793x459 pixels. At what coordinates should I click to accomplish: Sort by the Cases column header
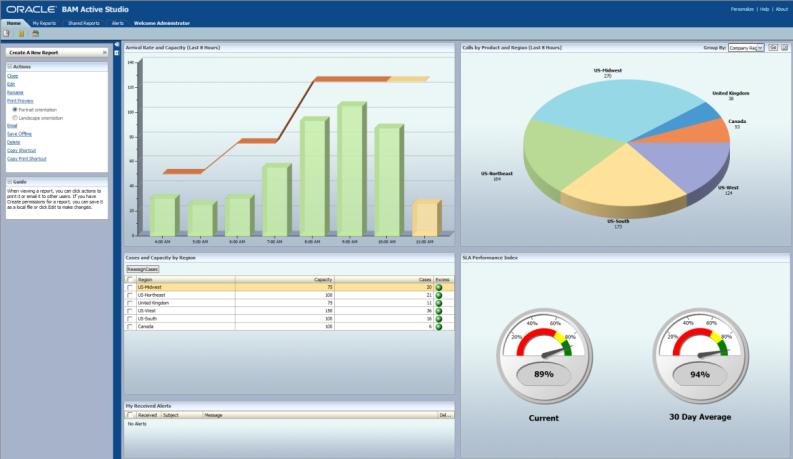(x=383, y=280)
